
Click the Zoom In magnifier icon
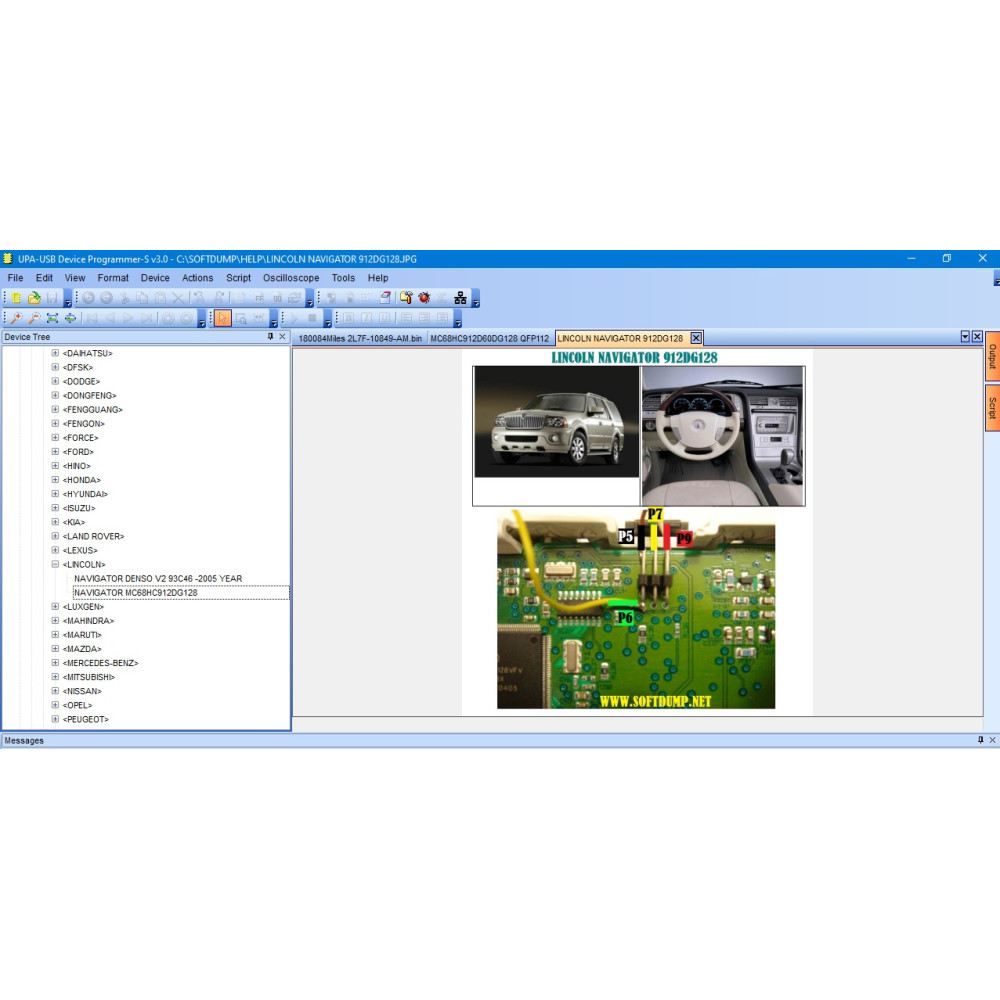click(x=16, y=318)
